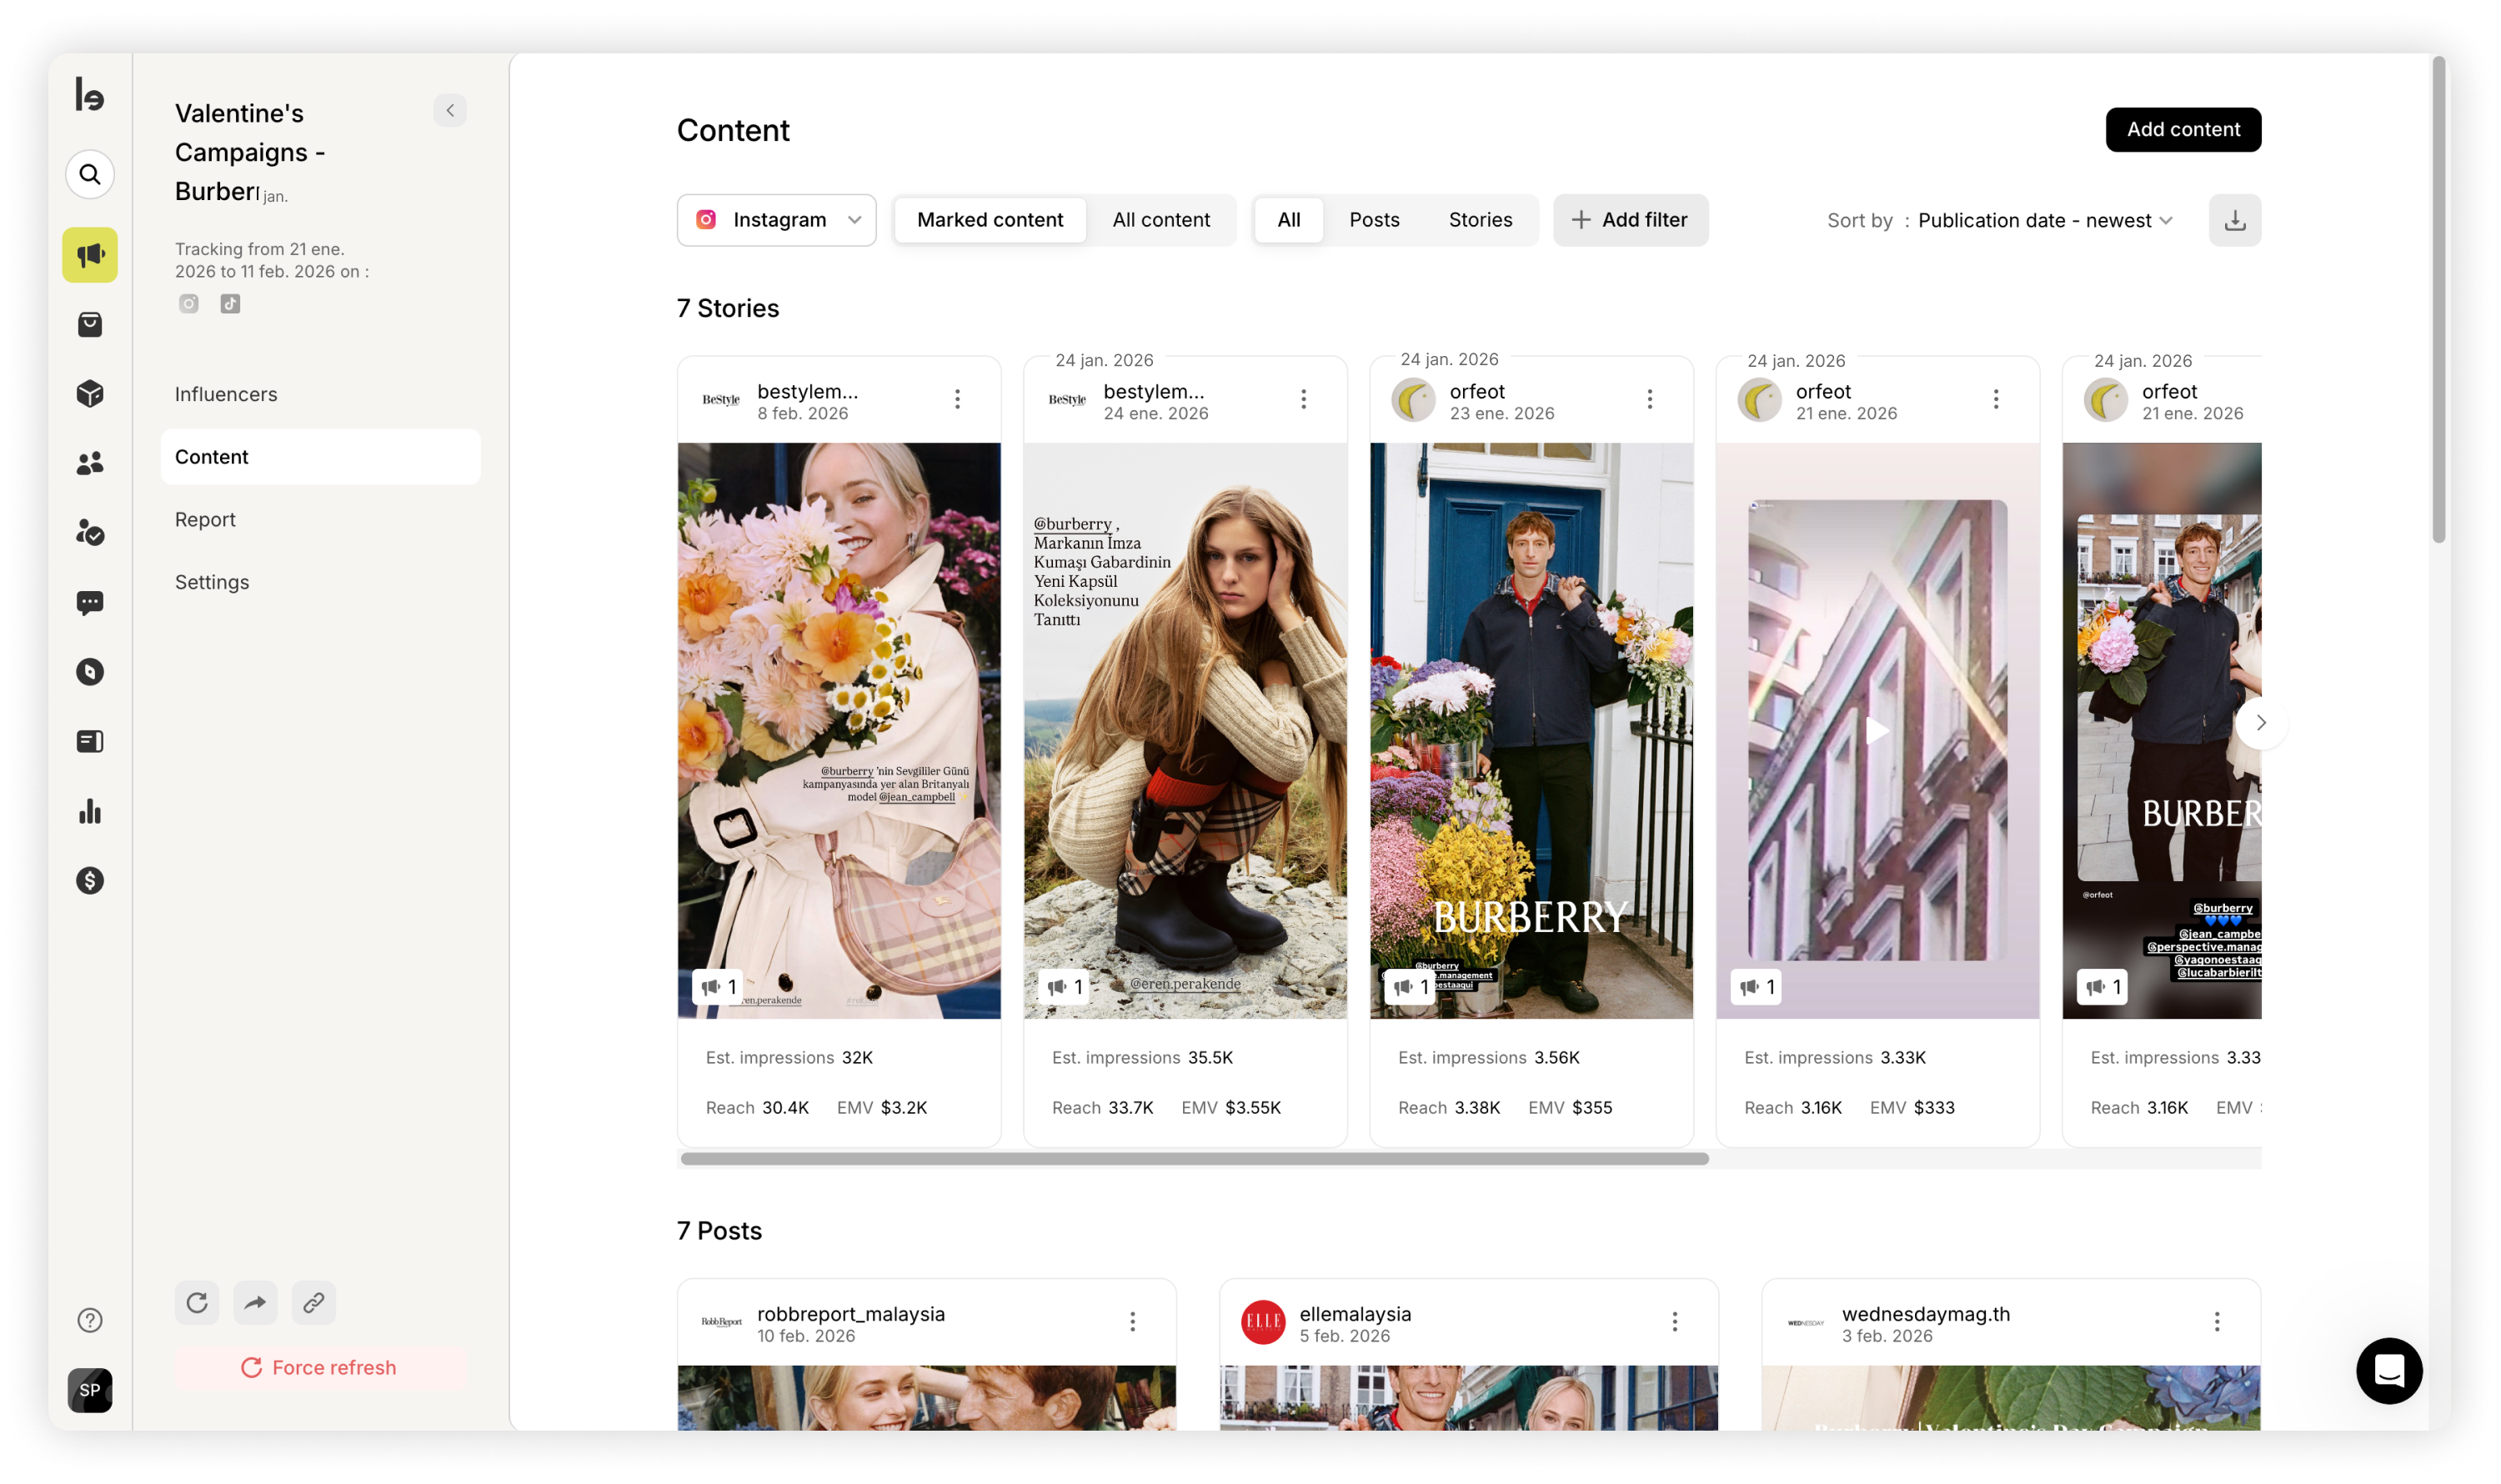2501x1484 pixels.
Task: Click the Force refresh button
Action: pyautogui.click(x=320, y=1368)
